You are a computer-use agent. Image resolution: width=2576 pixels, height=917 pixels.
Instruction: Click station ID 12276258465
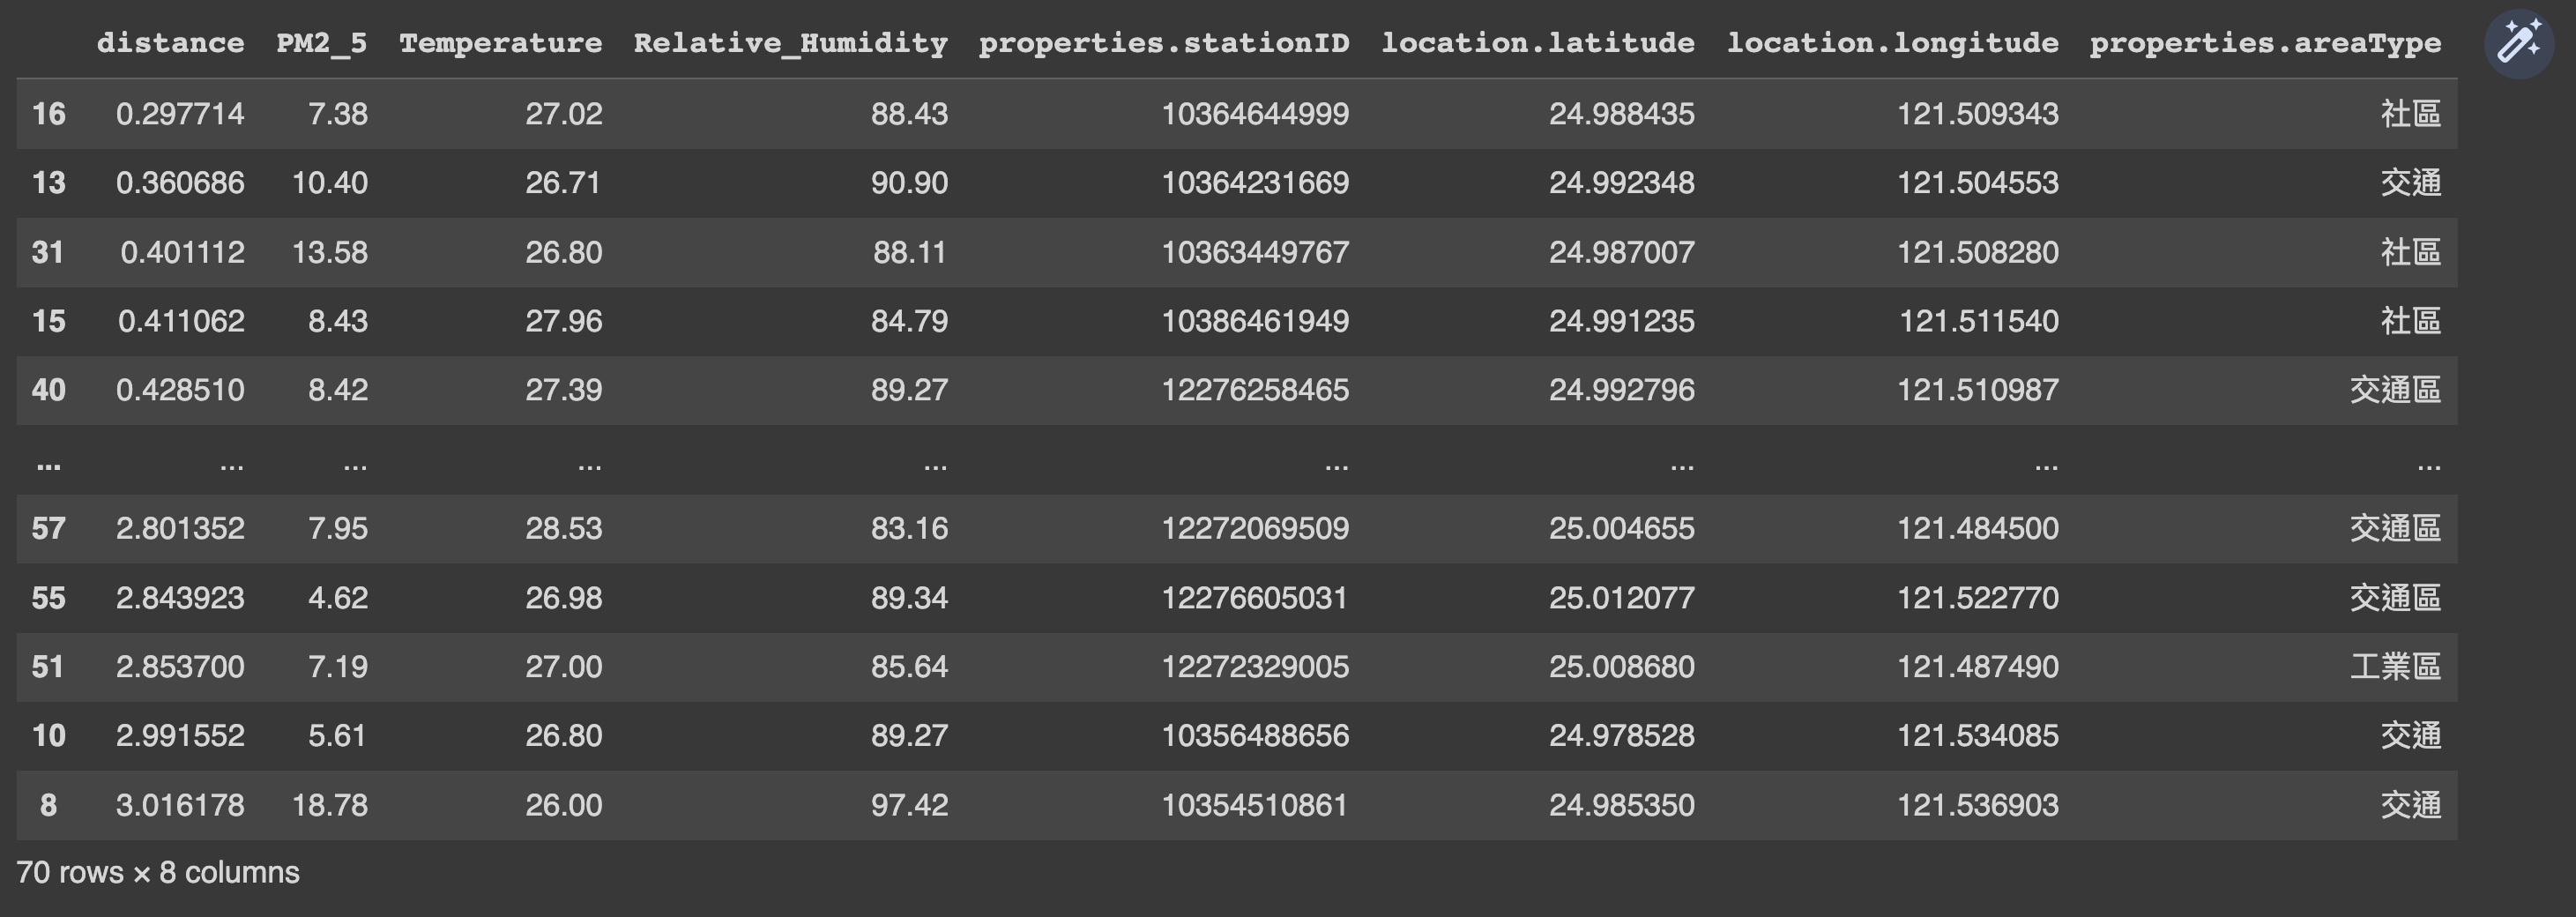(1255, 390)
